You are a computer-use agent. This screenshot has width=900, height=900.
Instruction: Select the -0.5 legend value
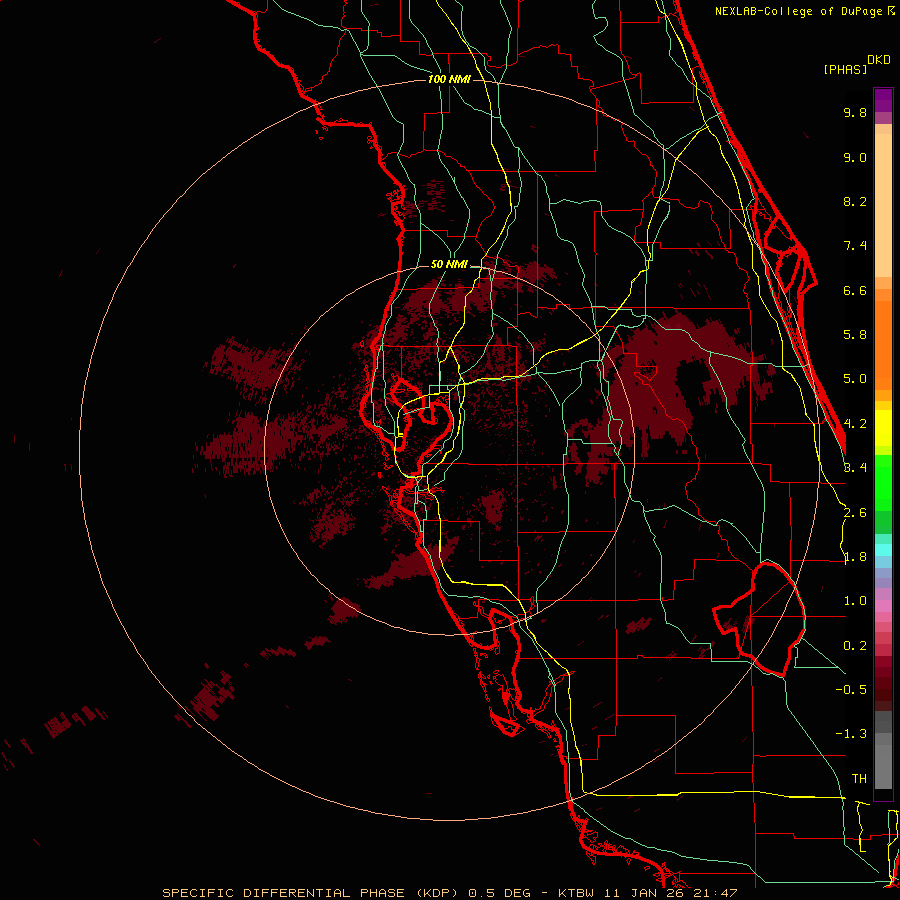pyautogui.click(x=851, y=690)
